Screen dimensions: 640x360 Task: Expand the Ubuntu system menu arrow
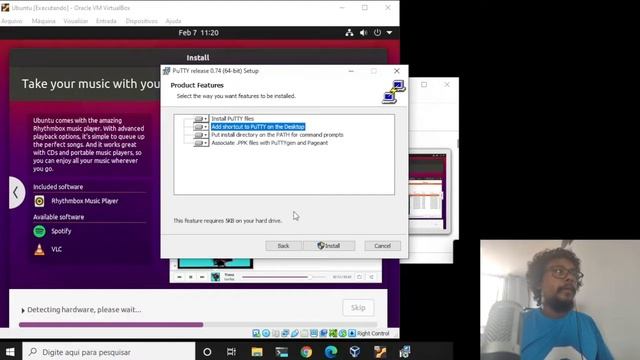[x=389, y=33]
